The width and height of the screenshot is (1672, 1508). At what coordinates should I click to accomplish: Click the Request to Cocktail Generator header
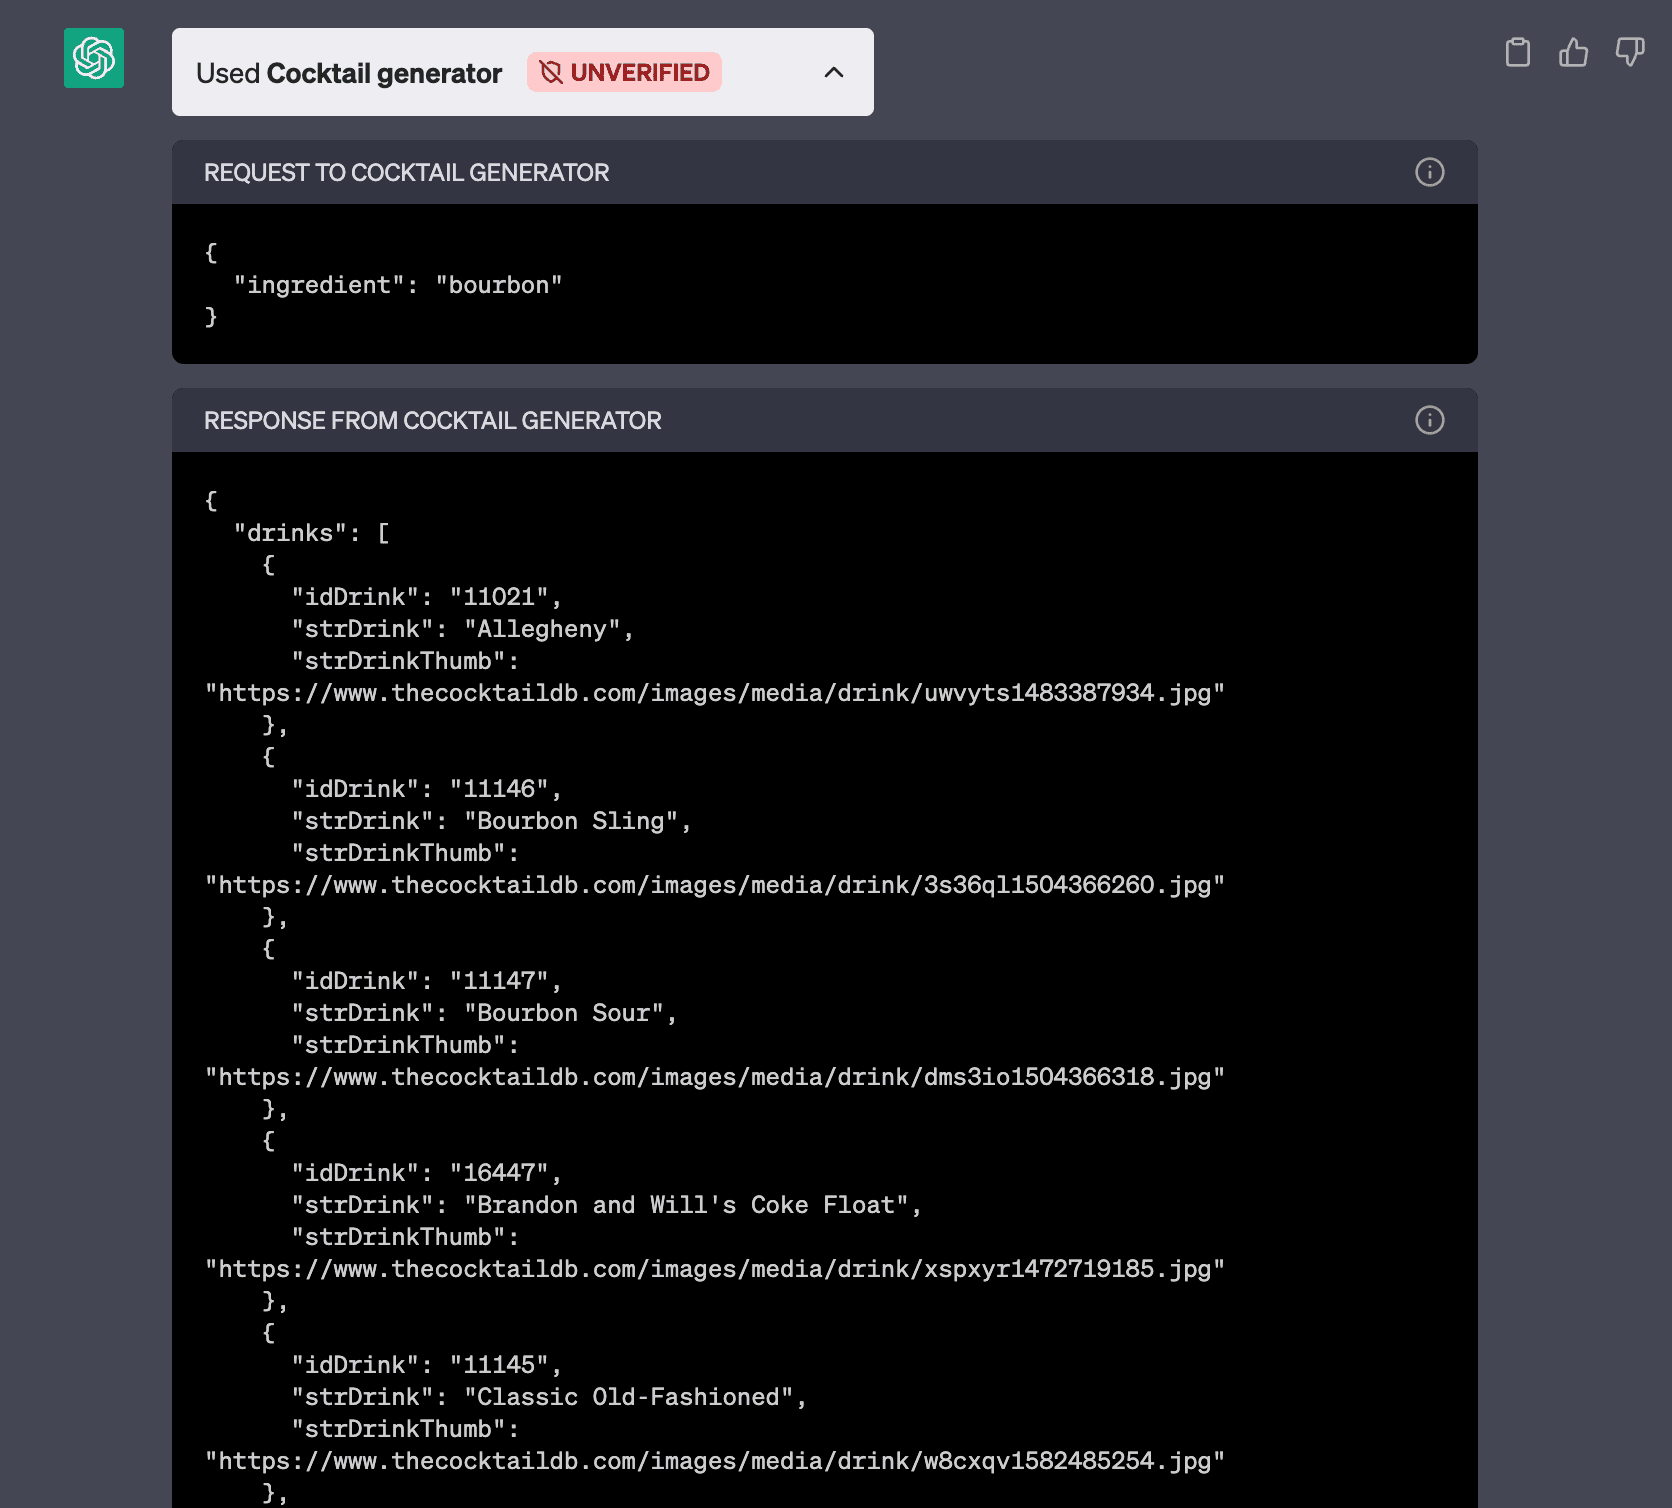click(x=406, y=173)
